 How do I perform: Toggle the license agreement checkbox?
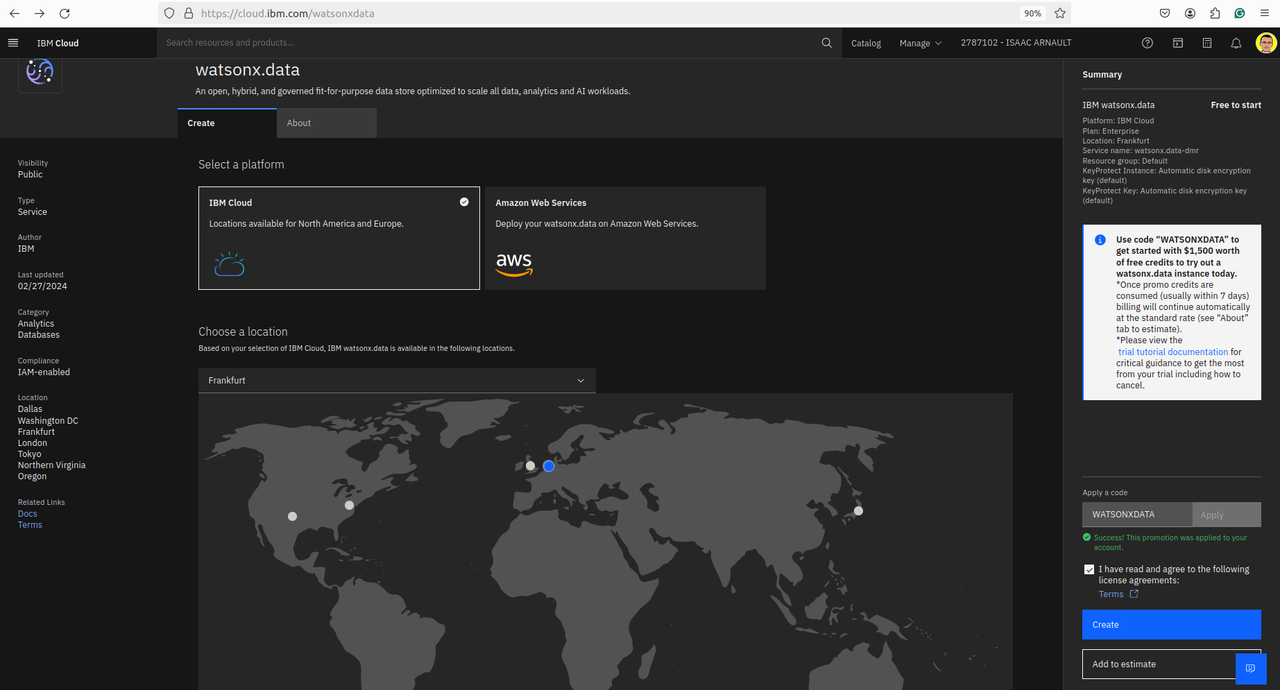pos(1089,569)
